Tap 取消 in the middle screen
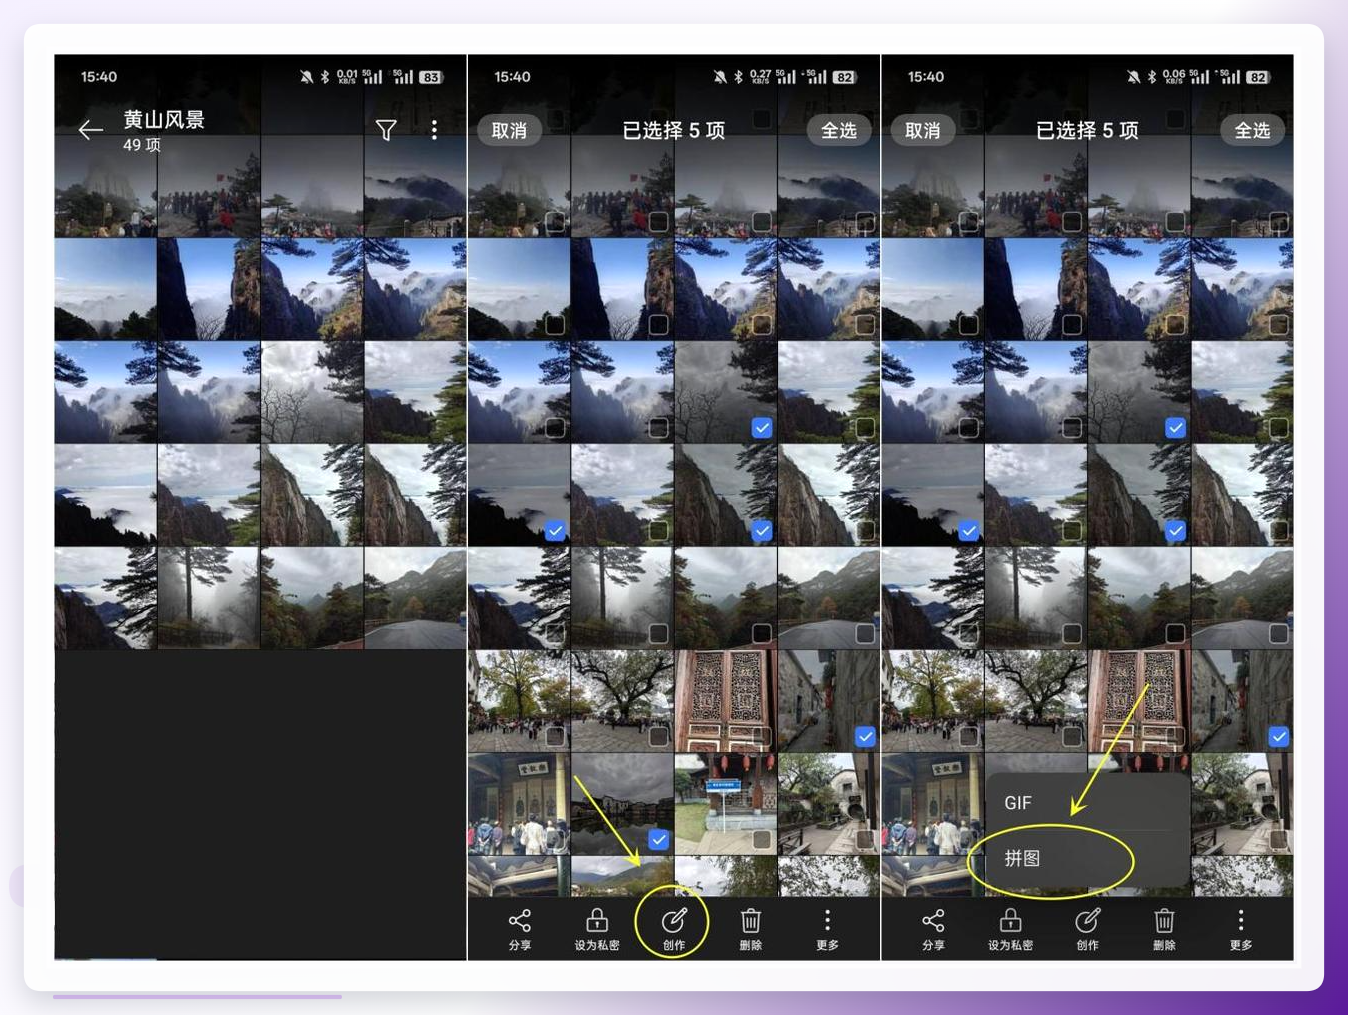 tap(509, 130)
